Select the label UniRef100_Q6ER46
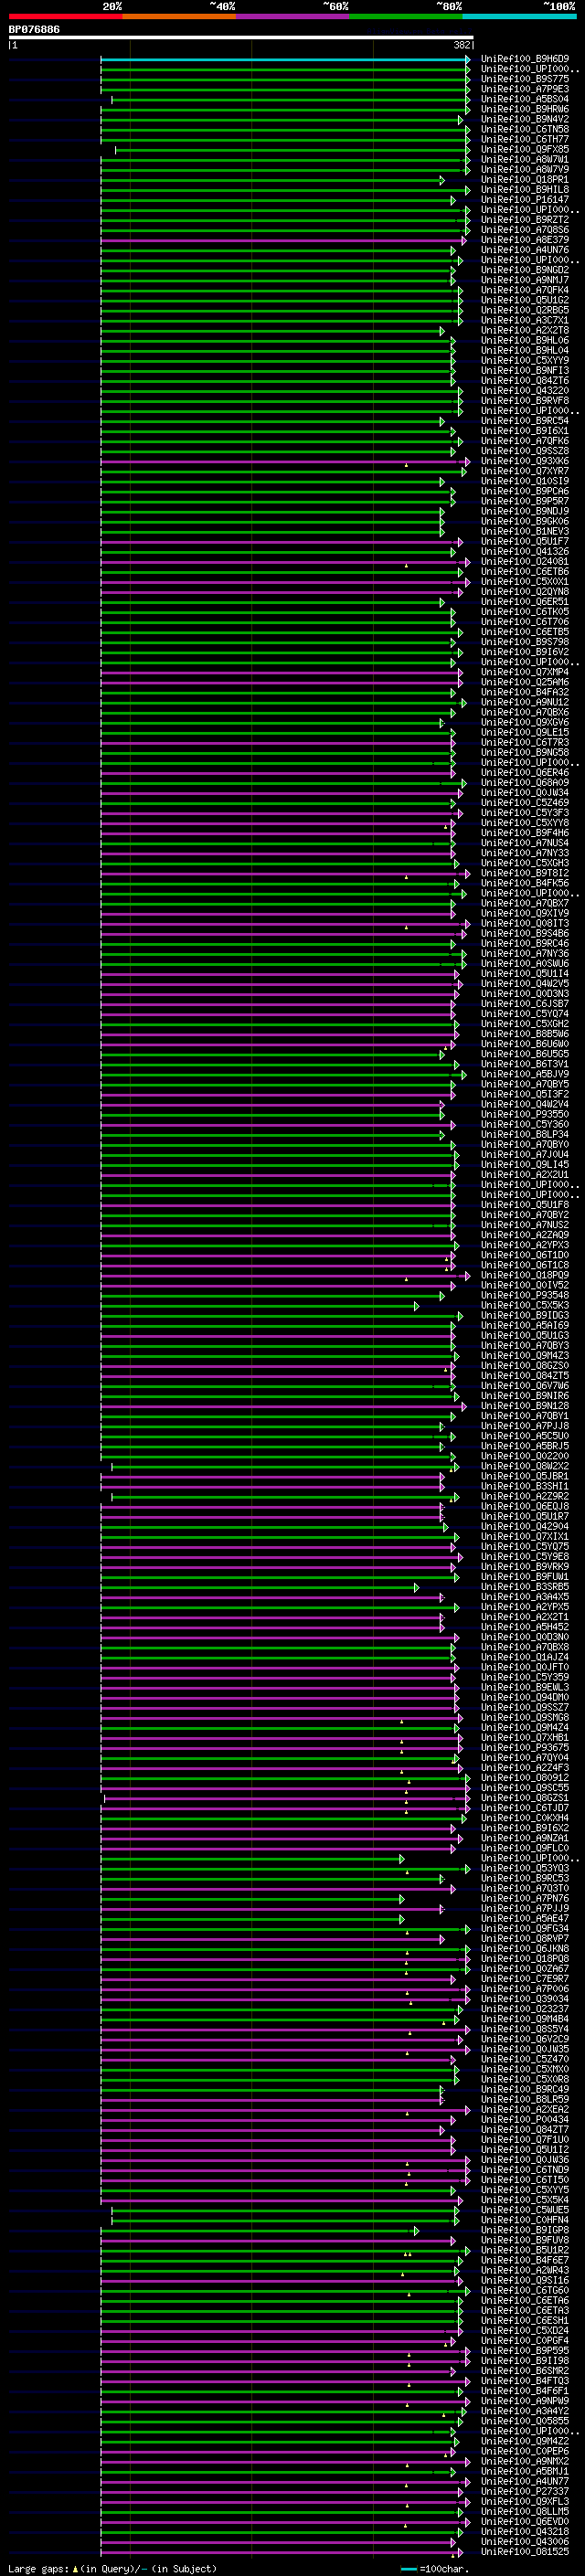585x2576 pixels. tap(525, 773)
